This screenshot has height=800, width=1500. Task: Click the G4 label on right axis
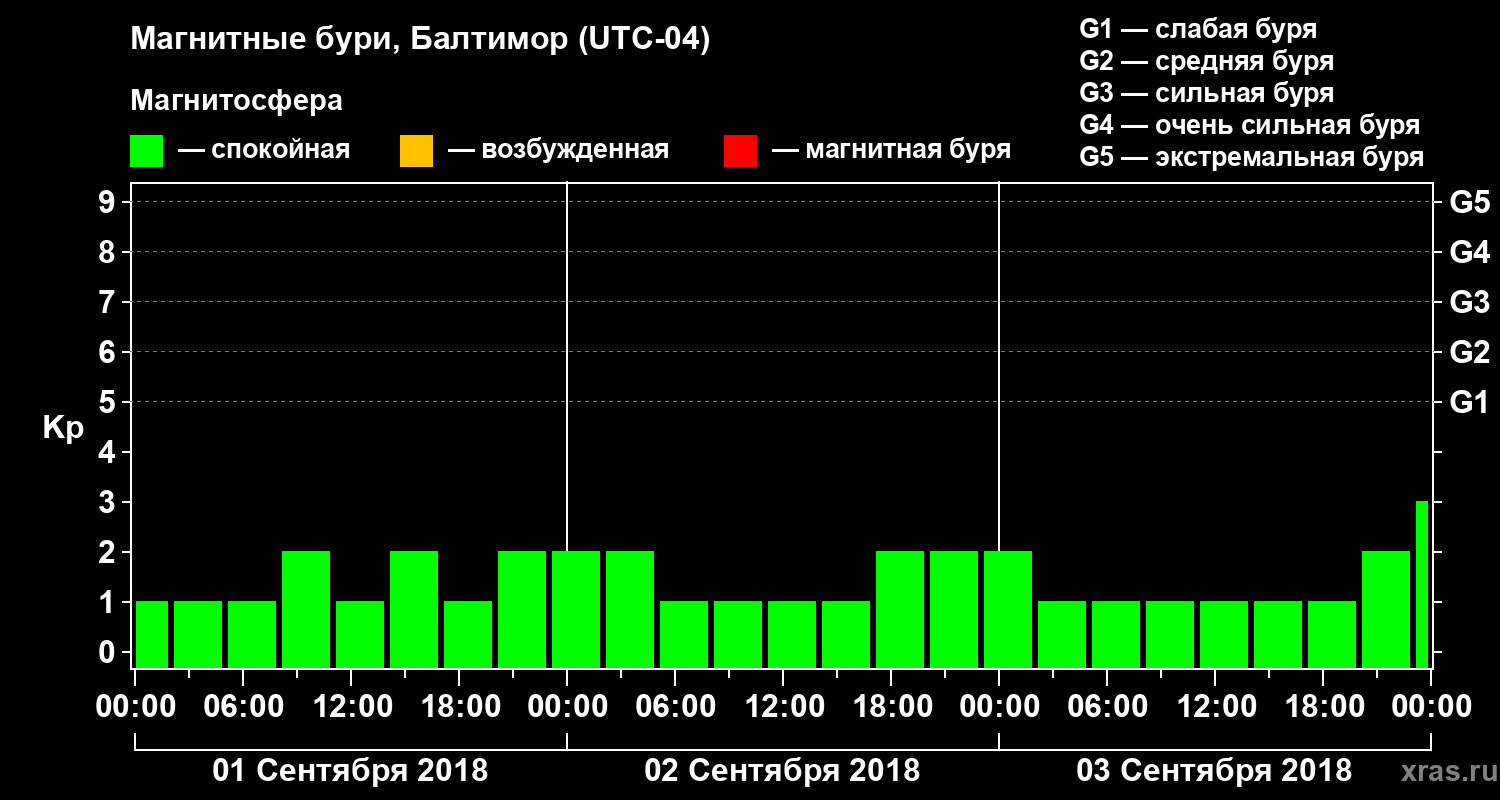coord(1469,252)
